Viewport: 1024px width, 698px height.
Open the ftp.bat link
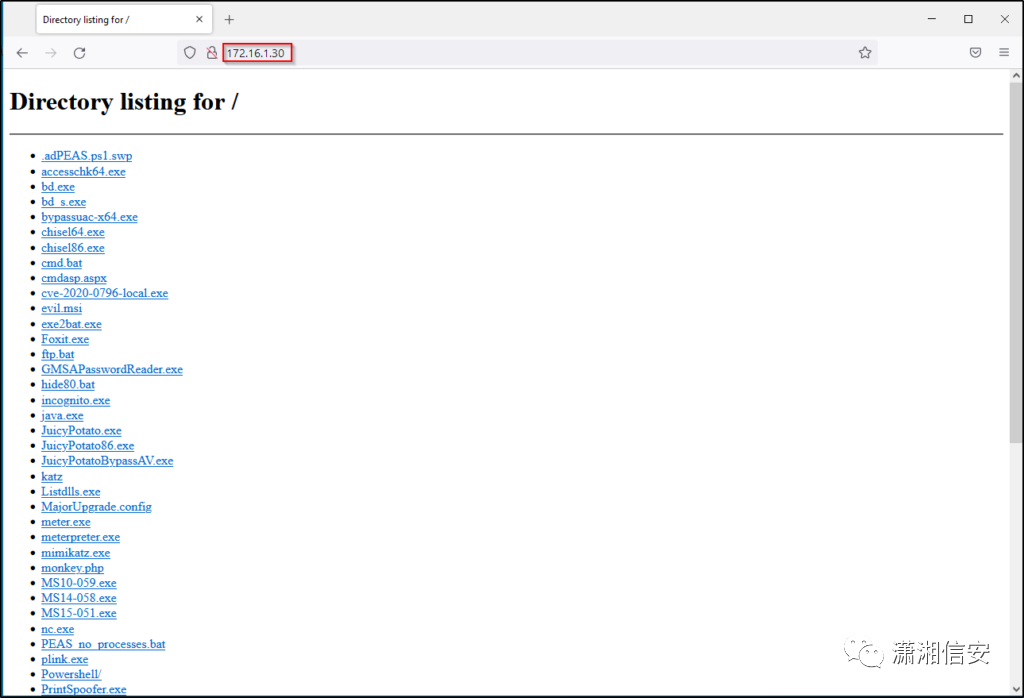[57, 354]
